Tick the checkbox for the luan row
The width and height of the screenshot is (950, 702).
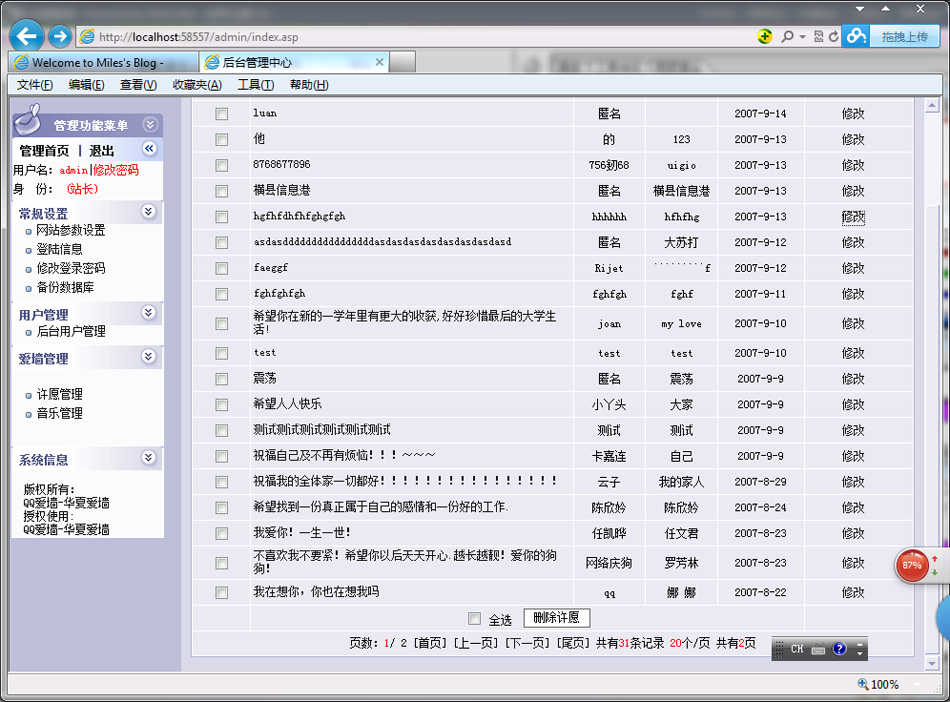pyautogui.click(x=222, y=114)
